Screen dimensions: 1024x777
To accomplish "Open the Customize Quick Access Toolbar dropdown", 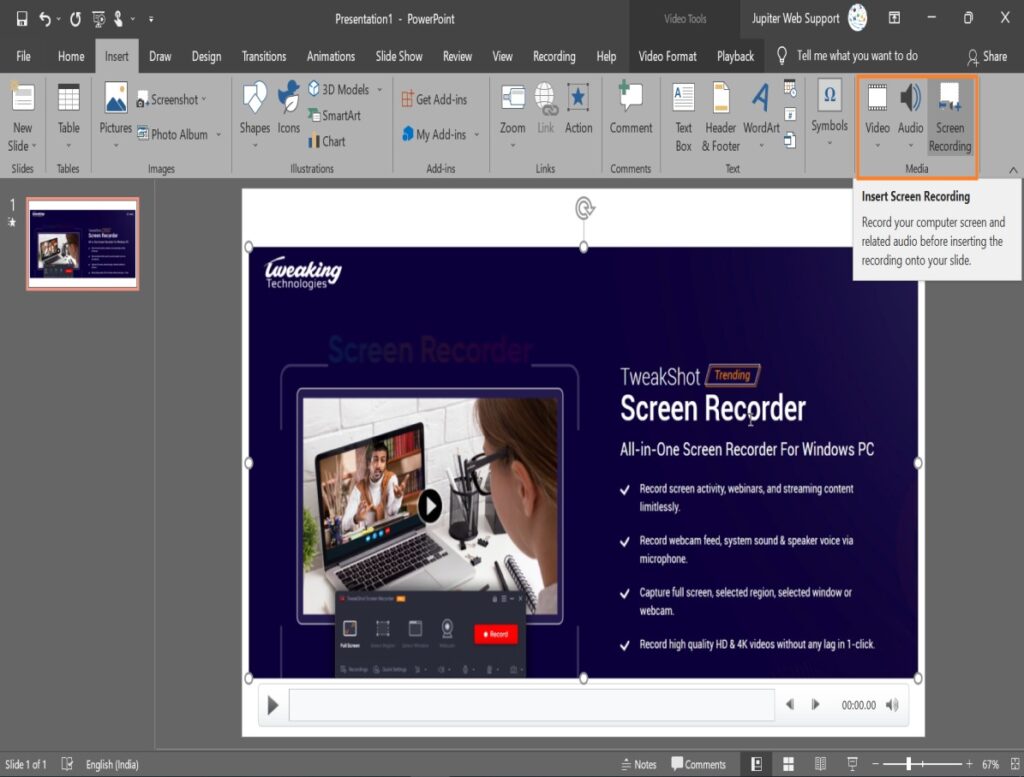I will pos(151,20).
